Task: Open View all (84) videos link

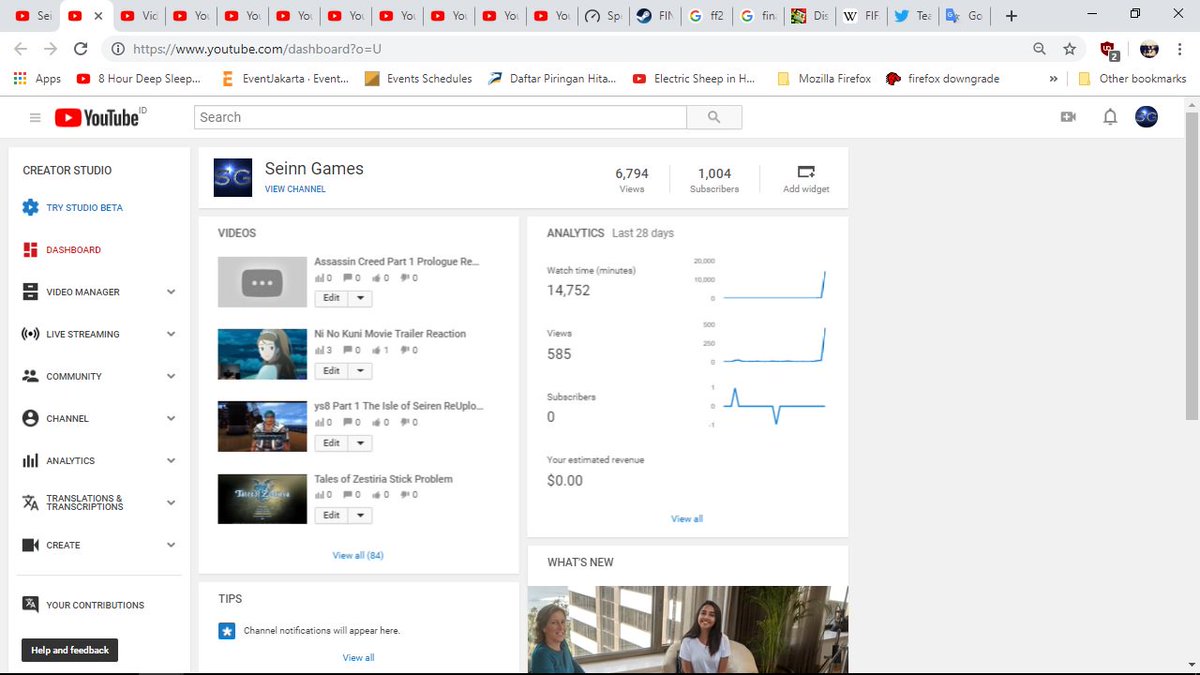Action: click(358, 555)
